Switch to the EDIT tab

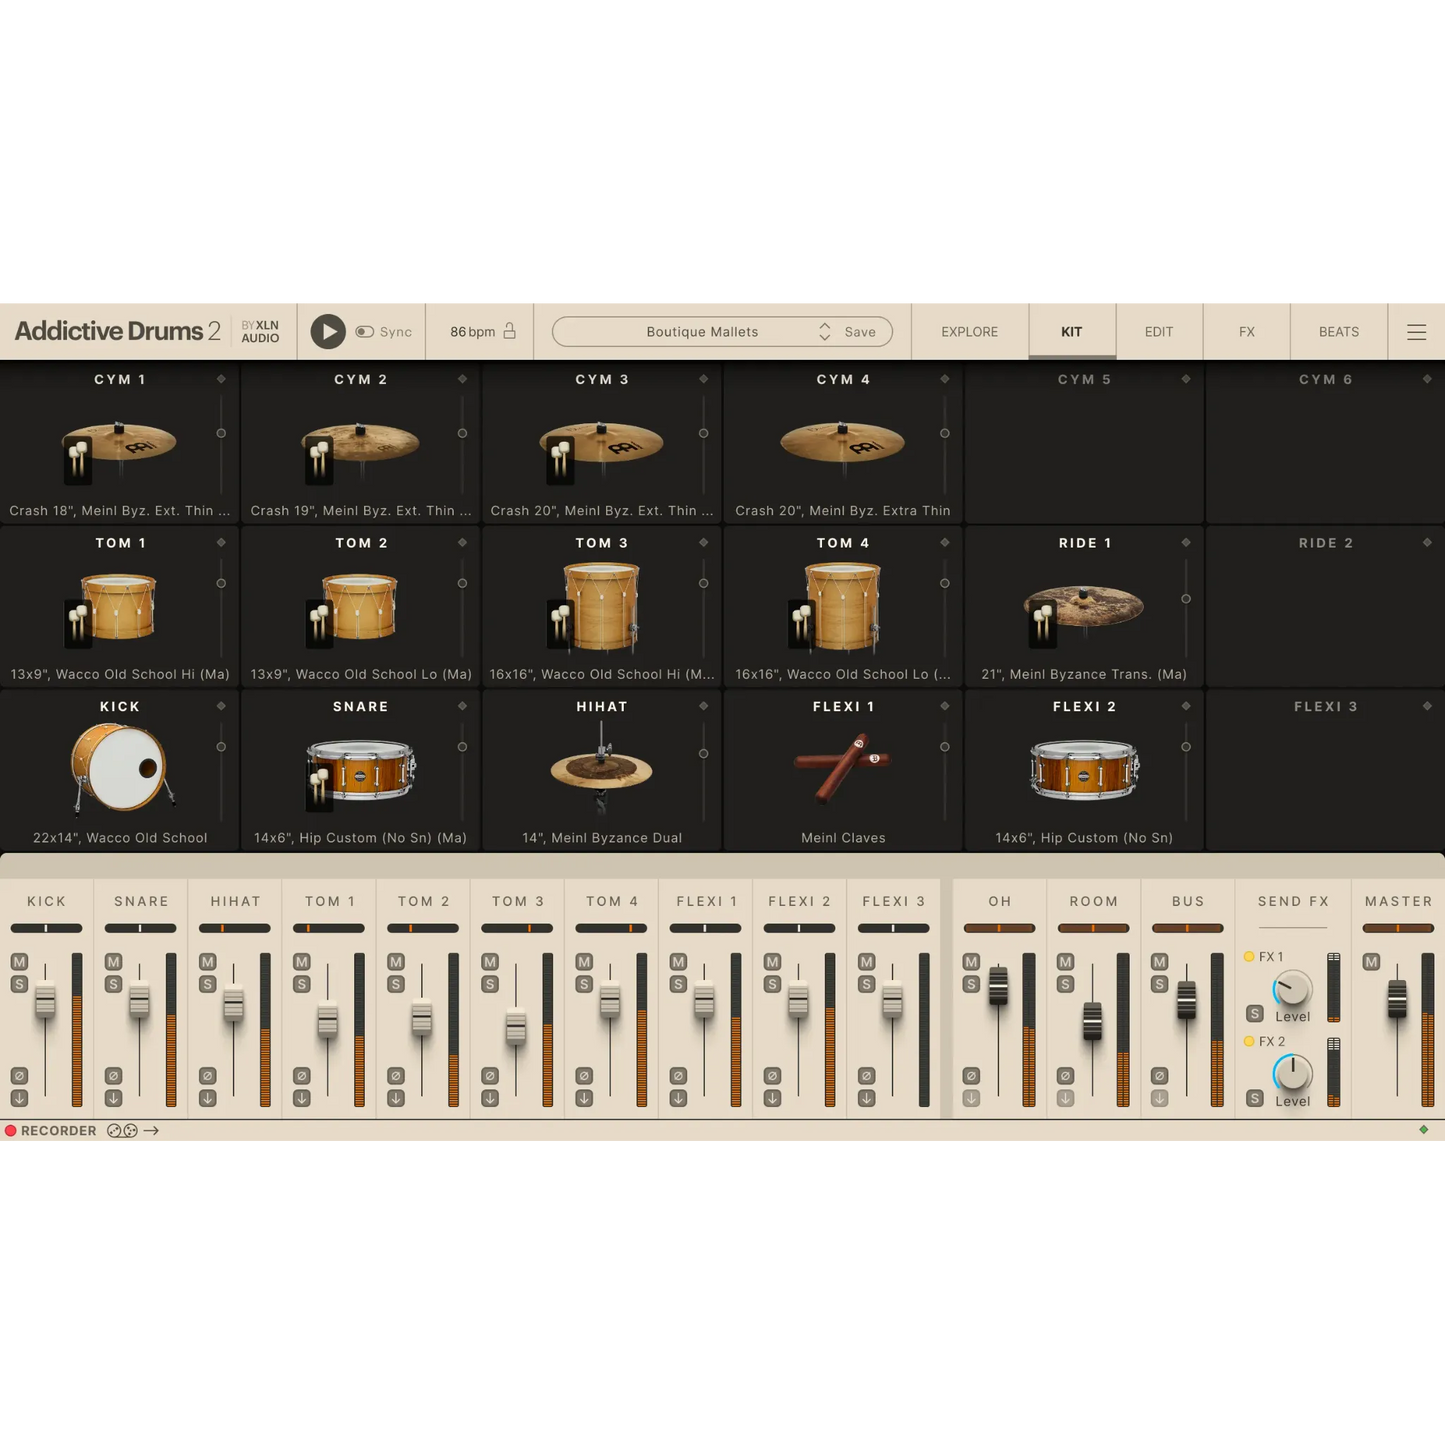tap(1158, 331)
